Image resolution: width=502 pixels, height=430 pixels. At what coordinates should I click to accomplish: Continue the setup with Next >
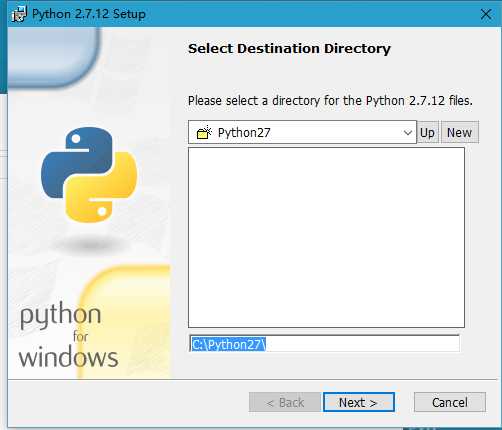click(359, 402)
